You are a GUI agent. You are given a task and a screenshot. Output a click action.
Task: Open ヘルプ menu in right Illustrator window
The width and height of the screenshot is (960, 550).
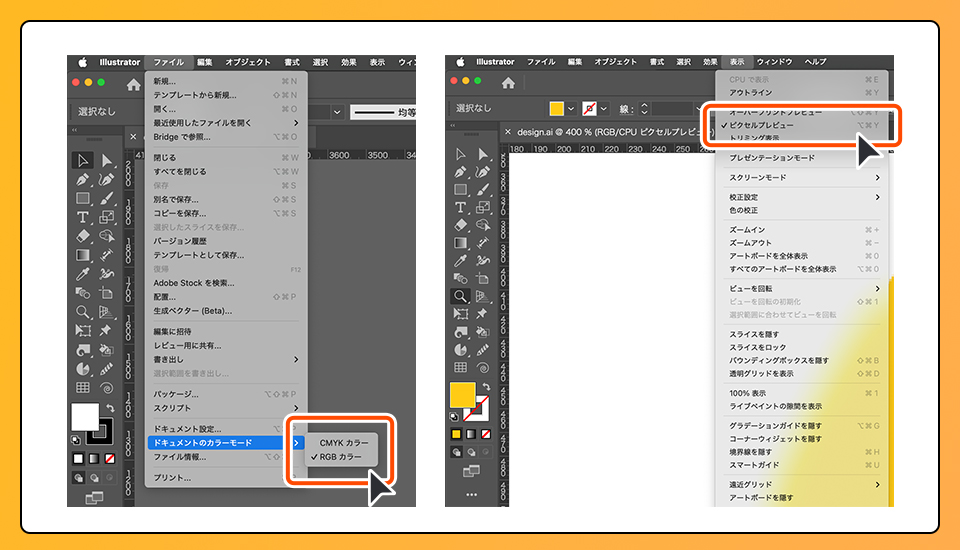pos(816,61)
